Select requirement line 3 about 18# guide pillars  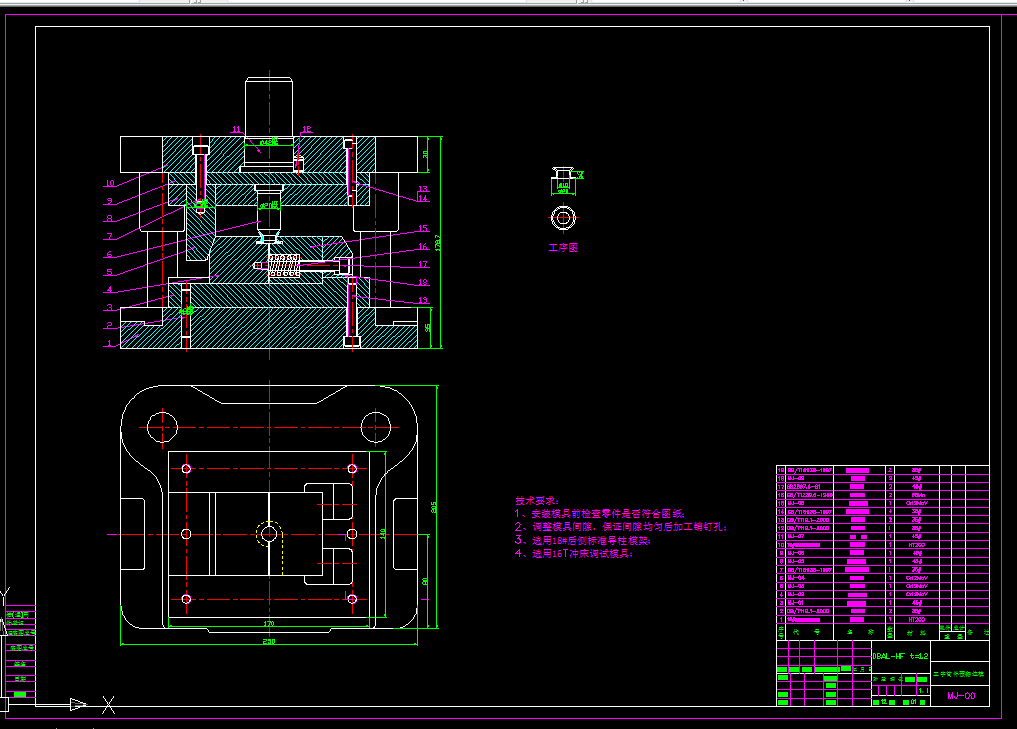pyautogui.click(x=583, y=540)
